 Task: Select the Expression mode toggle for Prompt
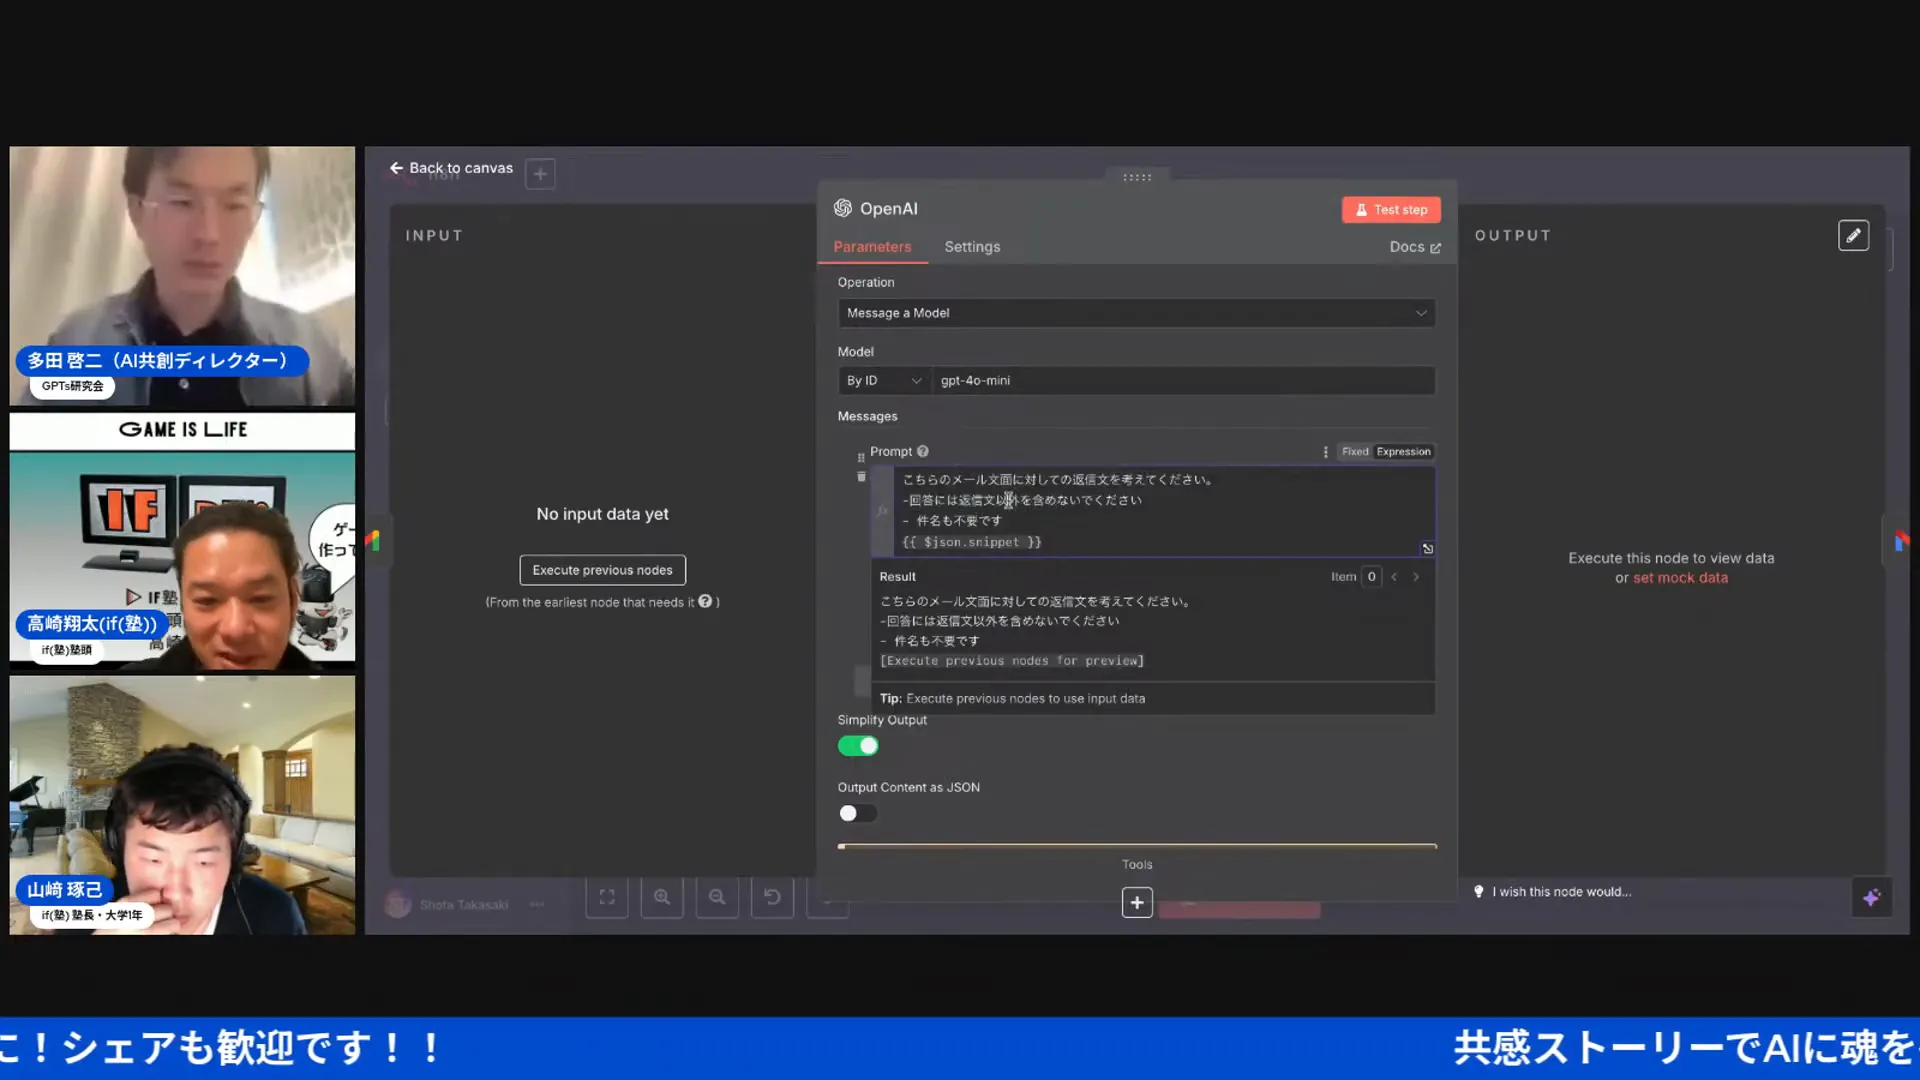1403,452
